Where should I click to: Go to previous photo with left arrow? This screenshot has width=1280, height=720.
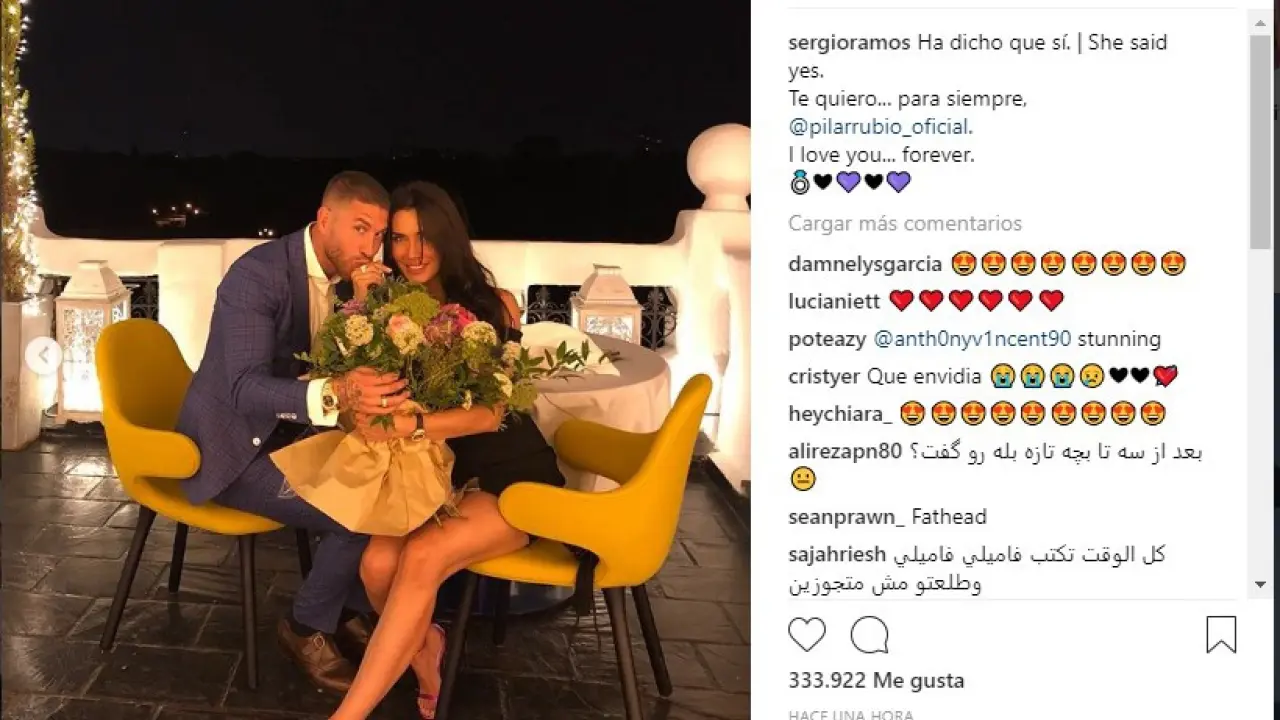click(42, 357)
